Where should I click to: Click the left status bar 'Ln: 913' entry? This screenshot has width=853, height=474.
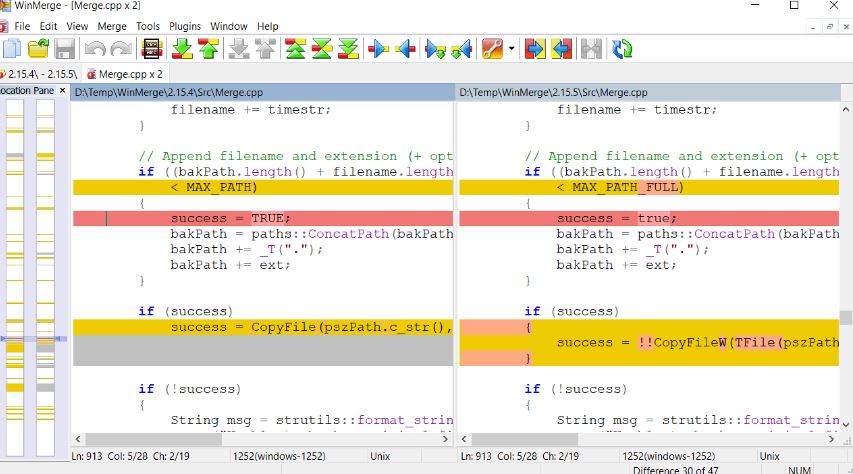tap(86, 456)
